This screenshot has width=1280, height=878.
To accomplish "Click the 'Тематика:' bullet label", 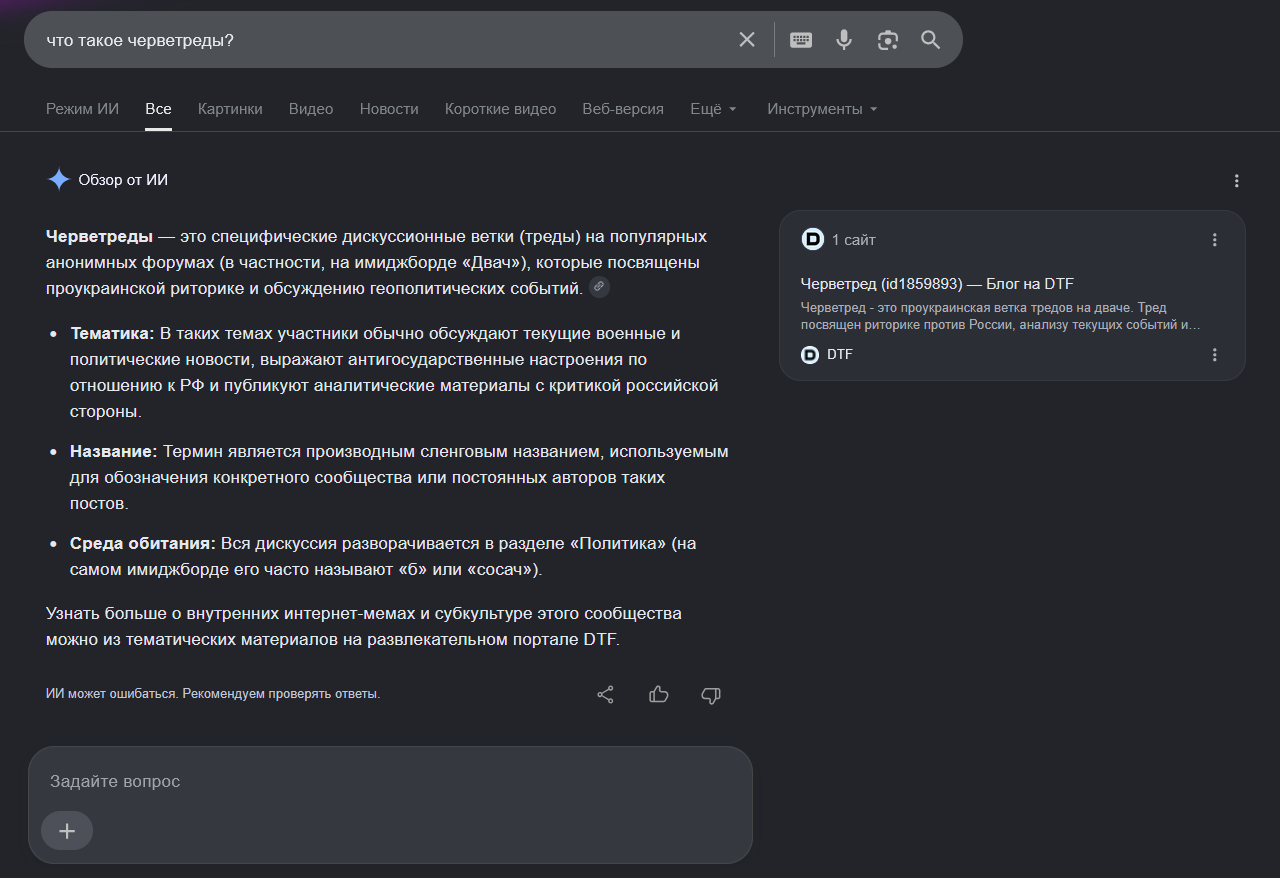I will tap(112, 333).
